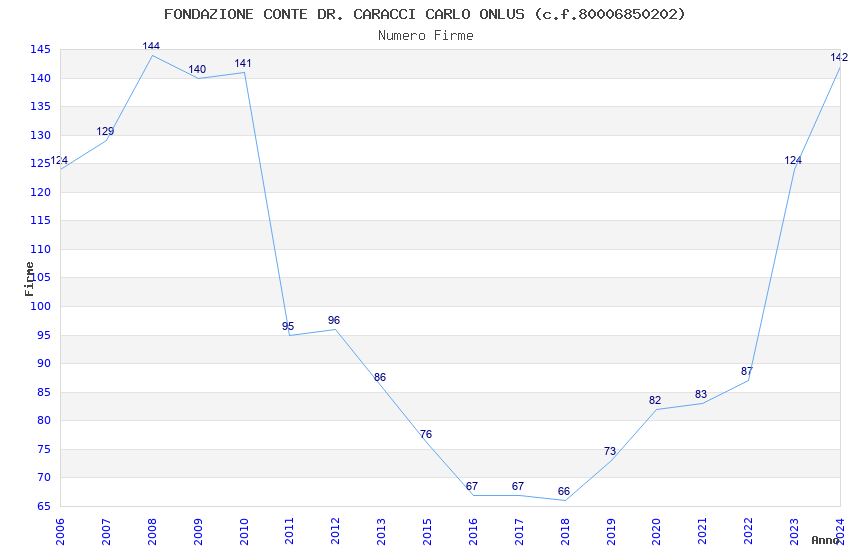Click the y-axis value 80
This screenshot has height=550, width=850.
tap(44, 420)
